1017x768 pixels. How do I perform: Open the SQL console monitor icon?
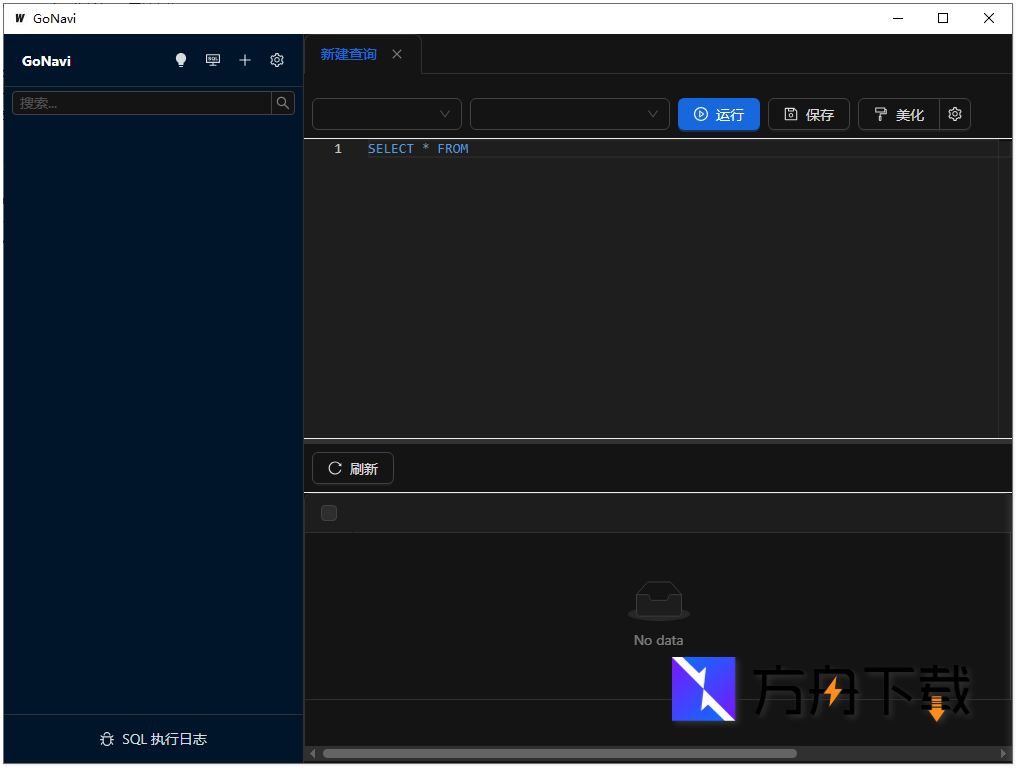(x=213, y=60)
